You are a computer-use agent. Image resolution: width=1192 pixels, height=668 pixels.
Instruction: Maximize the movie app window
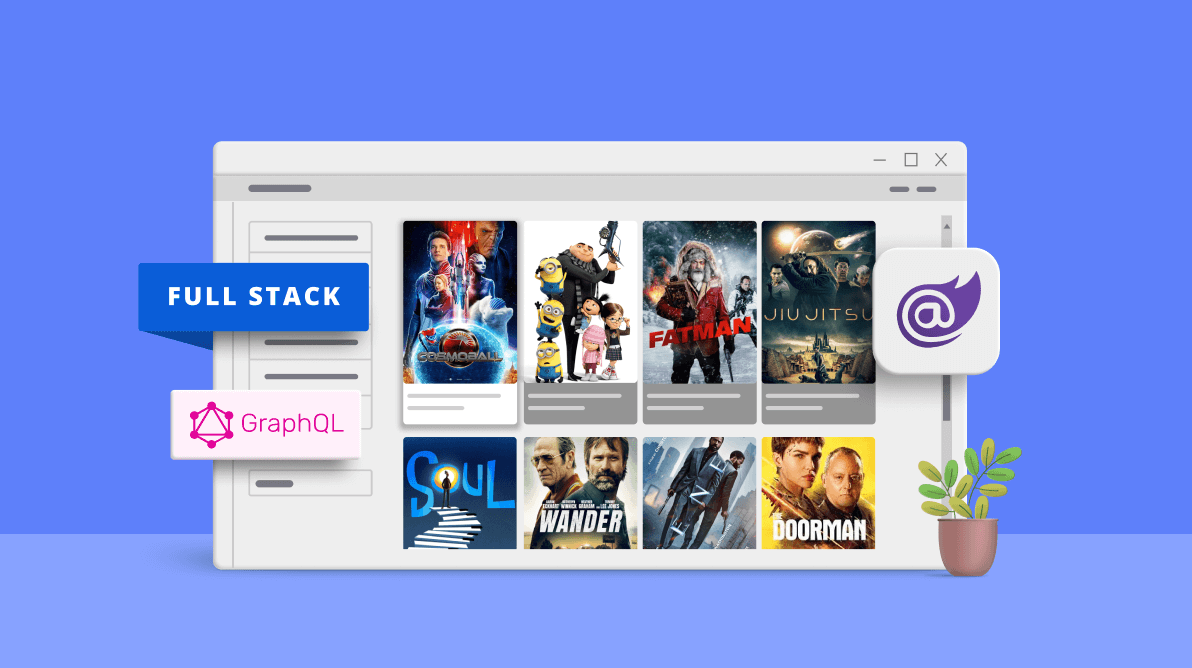(x=911, y=160)
